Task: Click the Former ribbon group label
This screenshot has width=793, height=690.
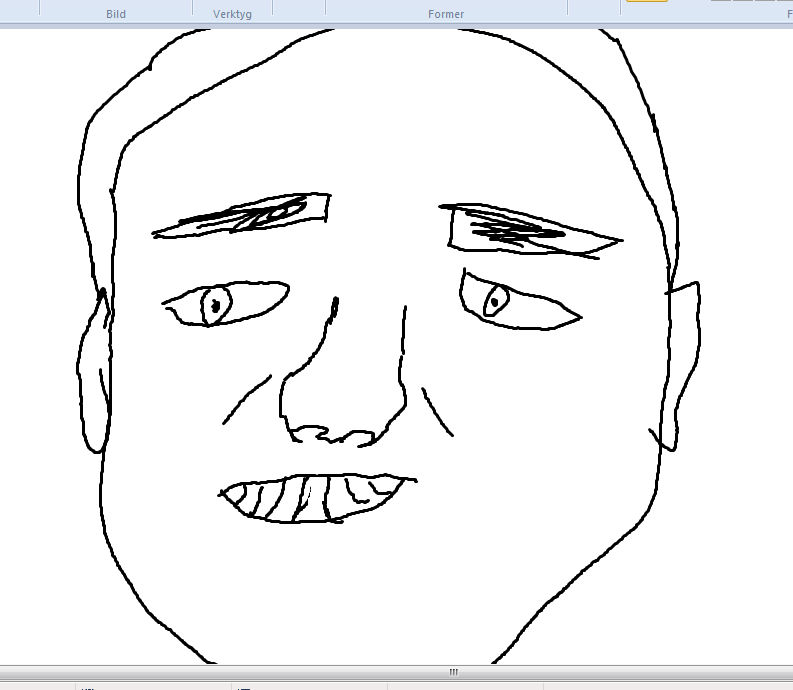Action: [x=446, y=14]
